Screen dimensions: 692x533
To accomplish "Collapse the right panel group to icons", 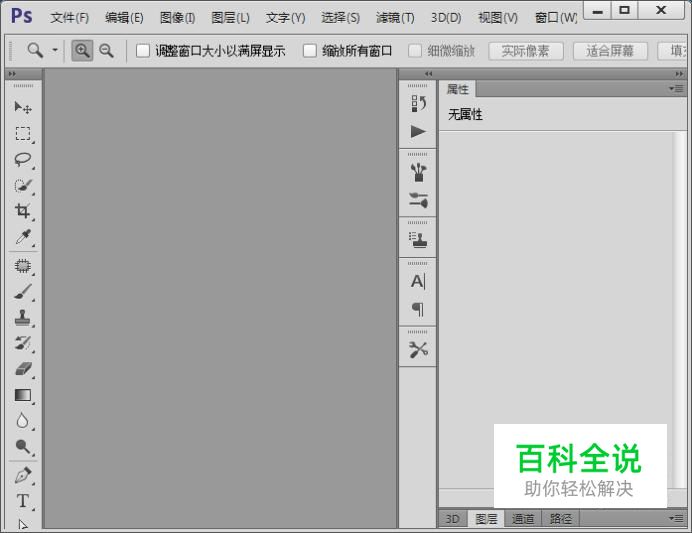I will 679,74.
